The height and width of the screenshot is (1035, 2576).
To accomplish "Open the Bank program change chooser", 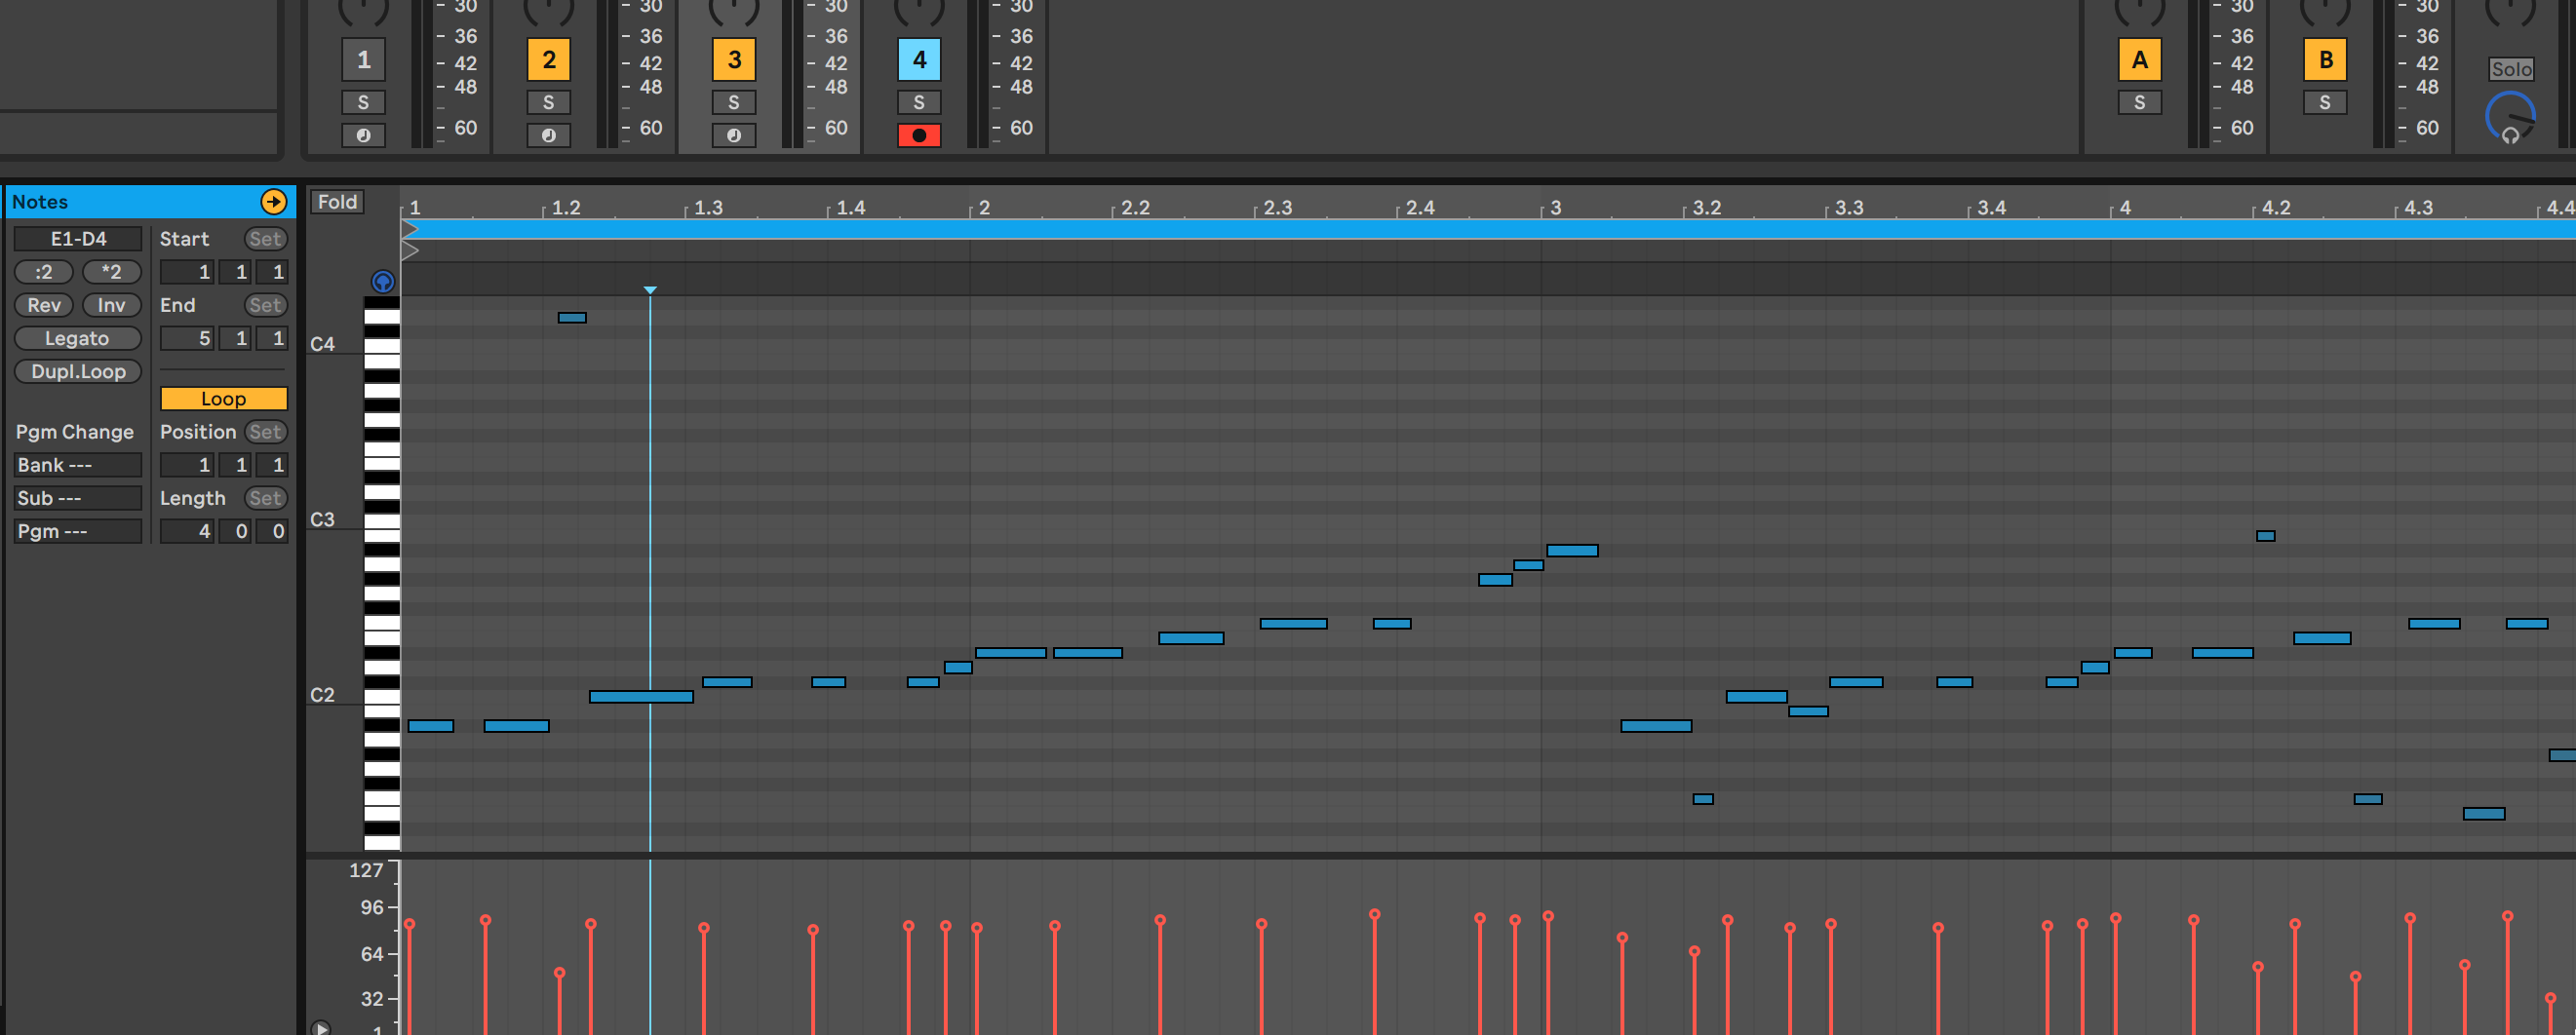I will point(77,465).
